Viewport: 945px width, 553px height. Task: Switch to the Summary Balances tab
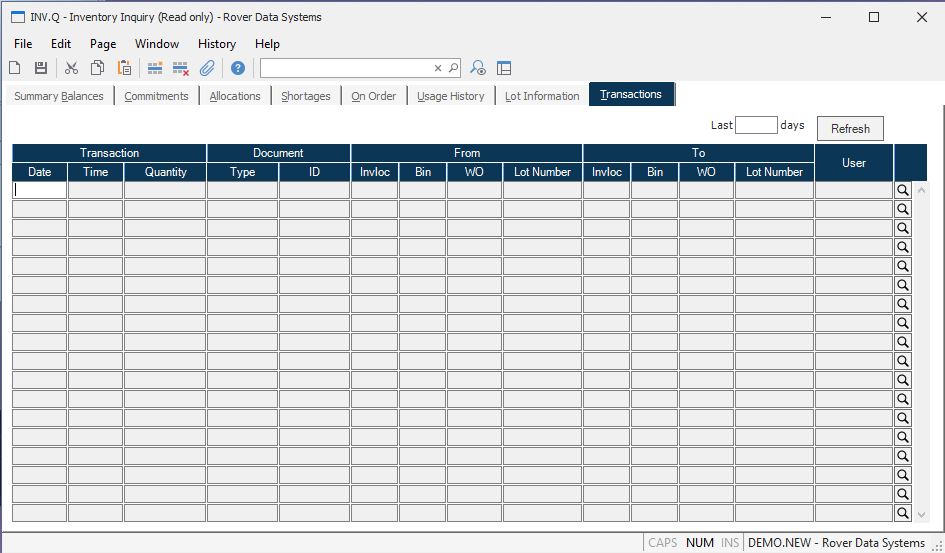(x=58, y=96)
